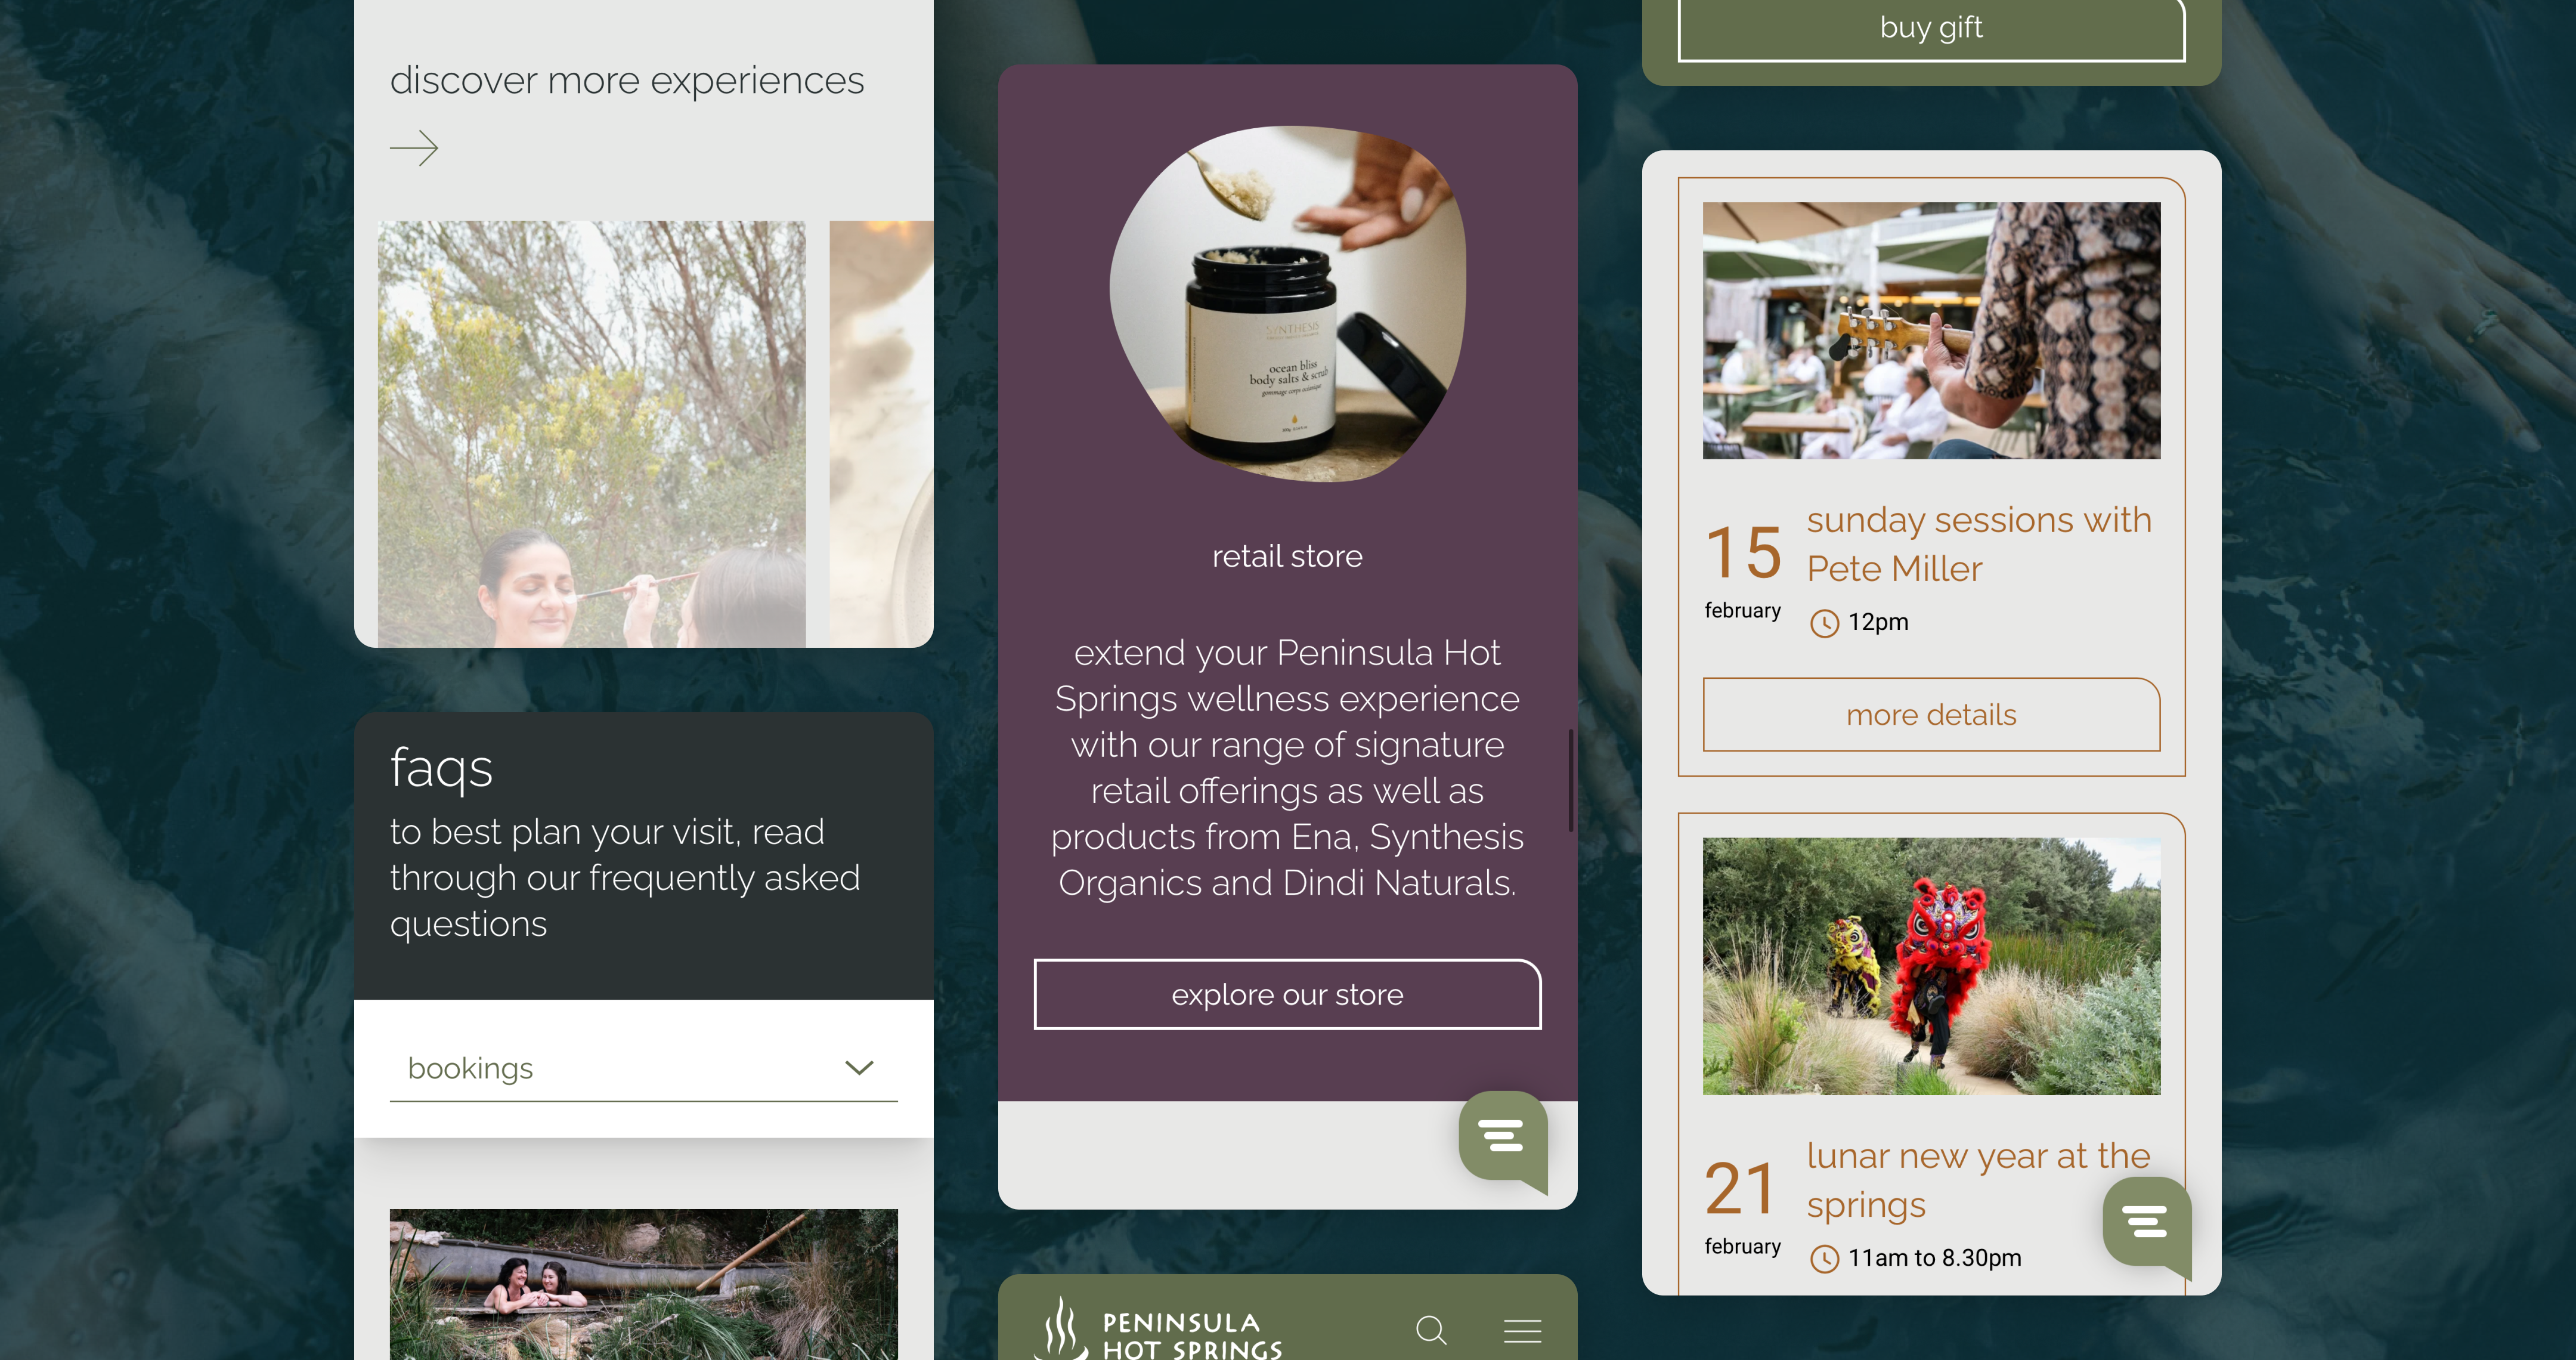
Task: Expand the bookings FAQ dropdown chevron
Action: pos(859,1068)
